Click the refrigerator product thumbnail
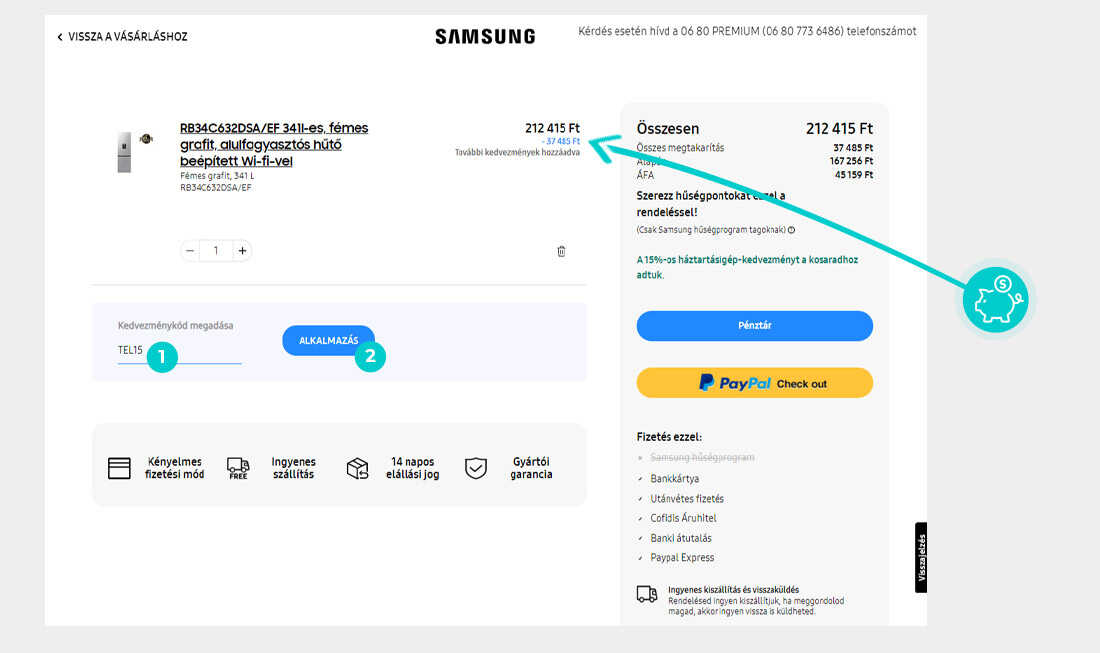Image resolution: width=1100 pixels, height=653 pixels. (x=124, y=152)
